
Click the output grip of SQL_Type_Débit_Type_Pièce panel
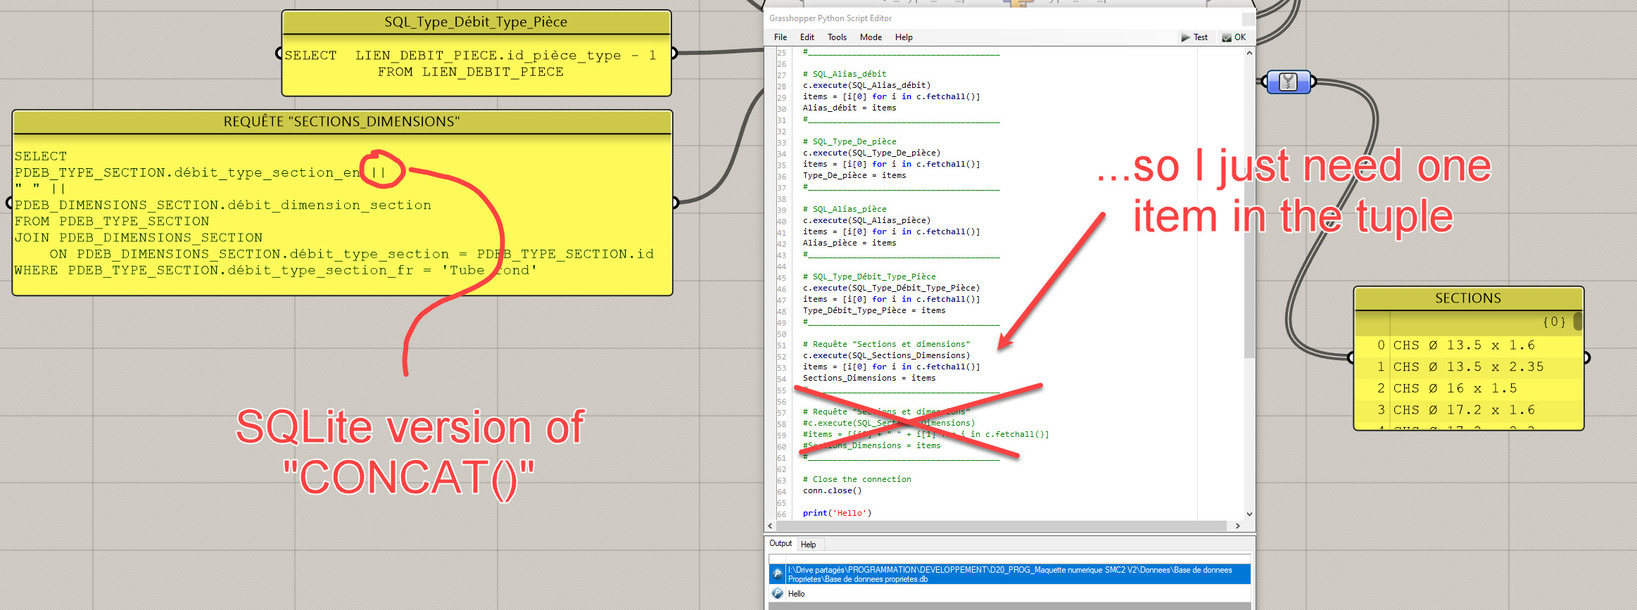click(673, 53)
